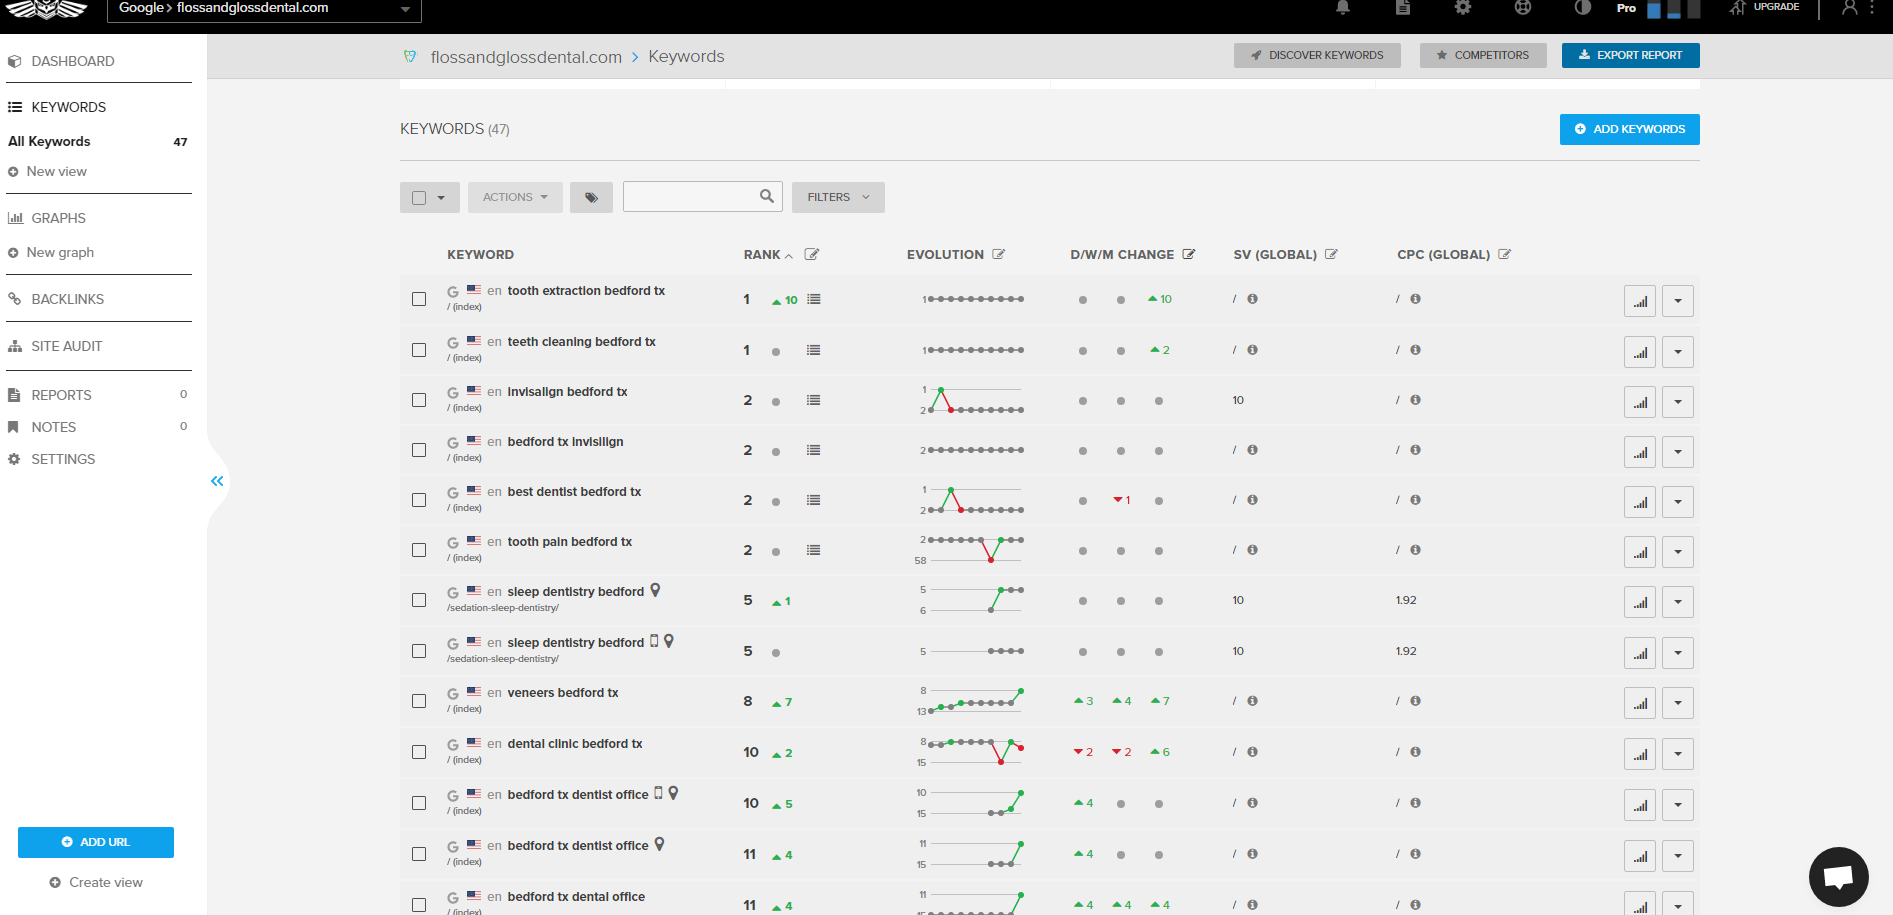Check the best dentist bedford tx row
This screenshot has width=1893, height=915.
[419, 500]
